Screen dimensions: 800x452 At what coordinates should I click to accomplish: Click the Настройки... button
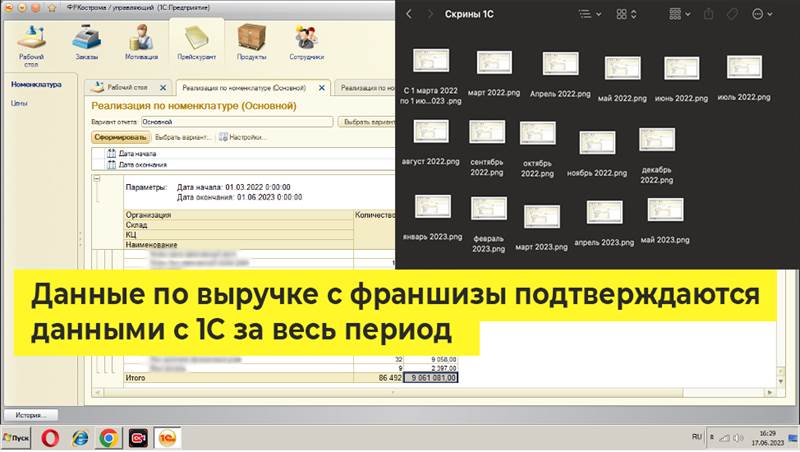pyautogui.click(x=240, y=137)
